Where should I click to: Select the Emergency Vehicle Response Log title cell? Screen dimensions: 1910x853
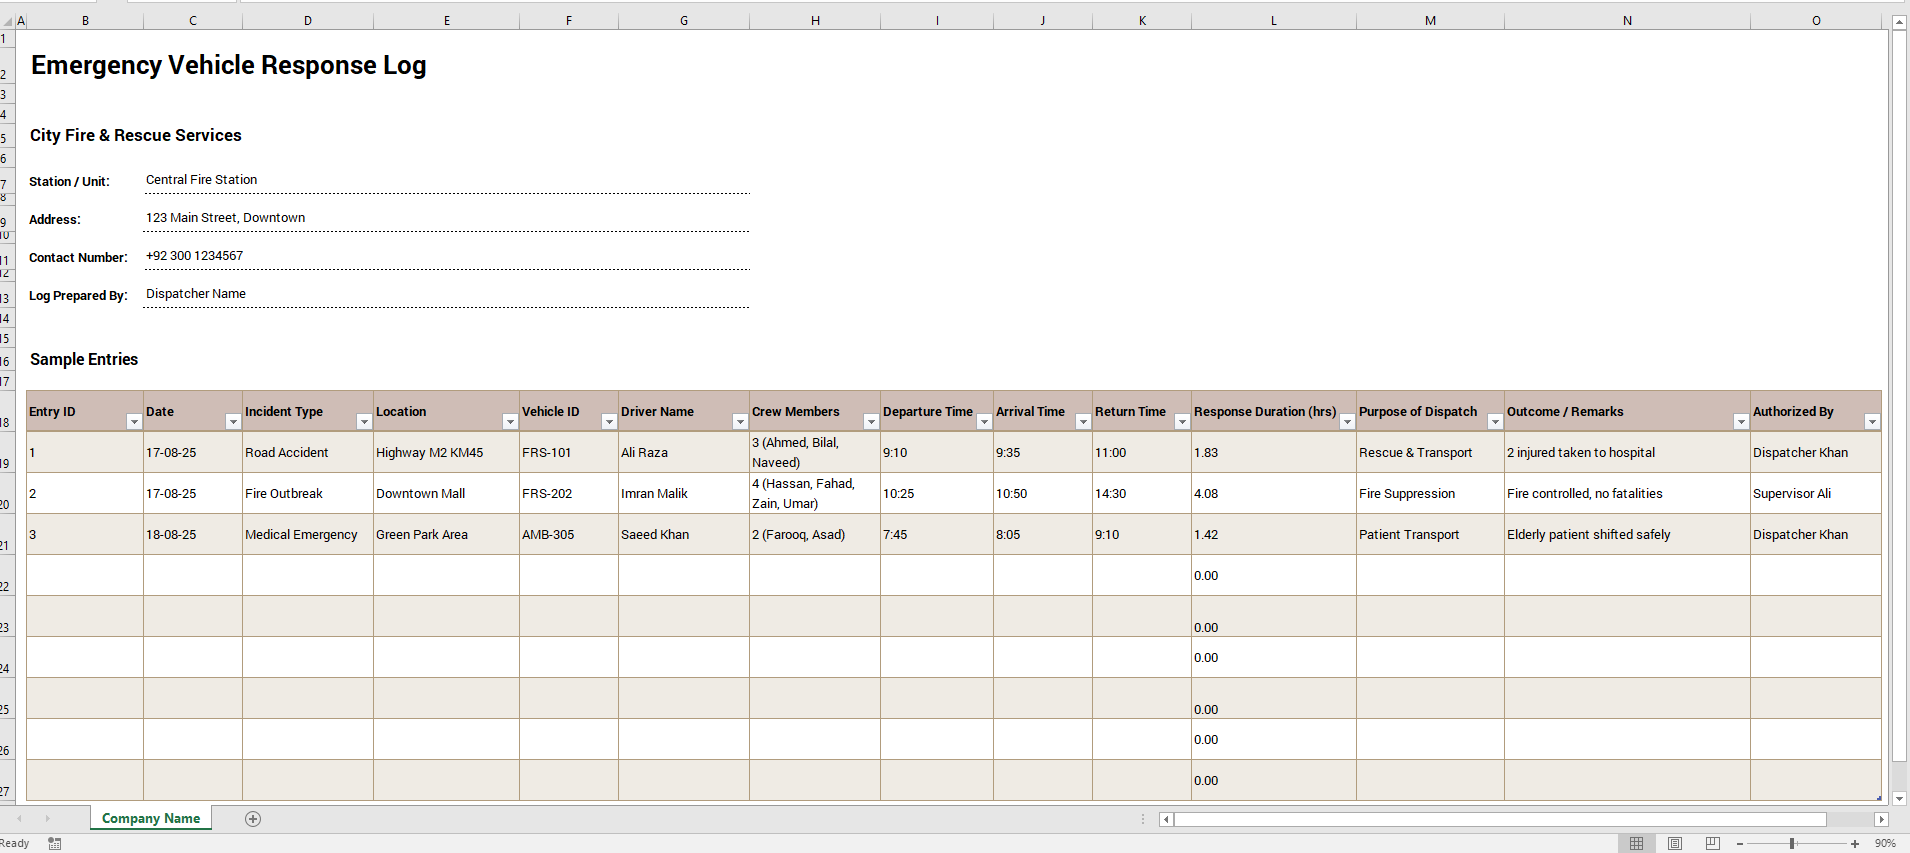(x=229, y=65)
